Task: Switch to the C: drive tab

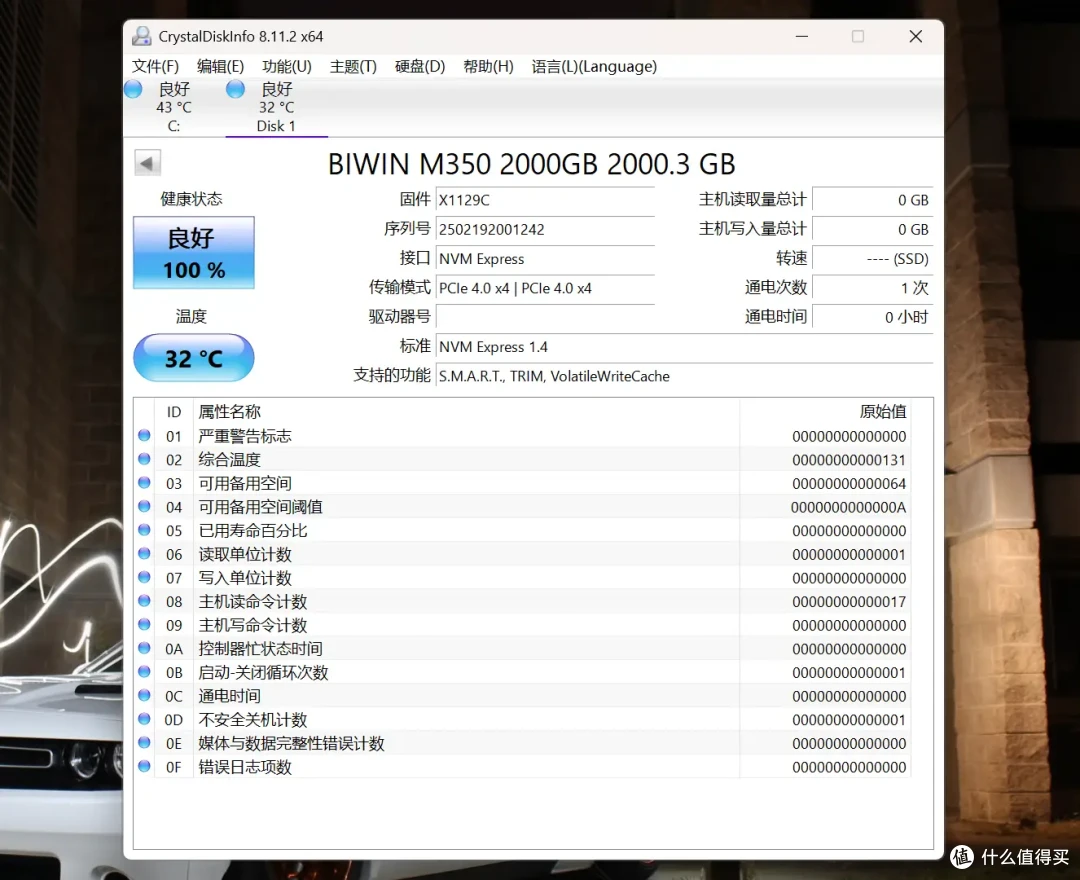Action: (x=174, y=107)
